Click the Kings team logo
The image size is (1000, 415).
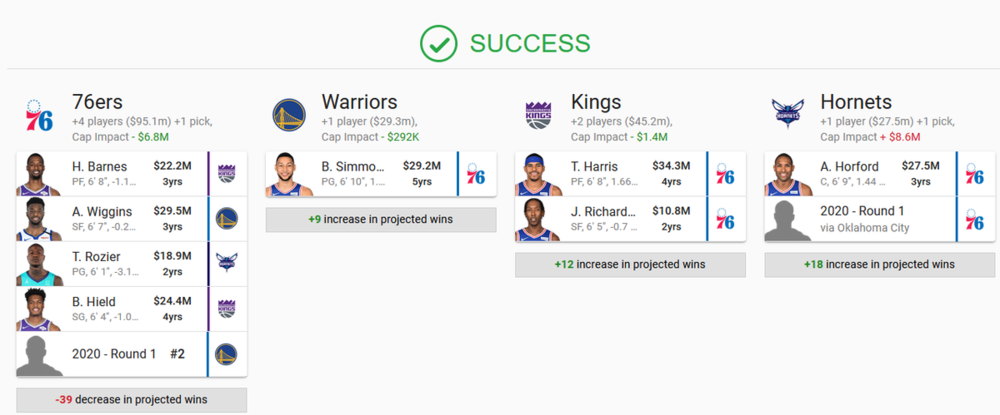538,116
